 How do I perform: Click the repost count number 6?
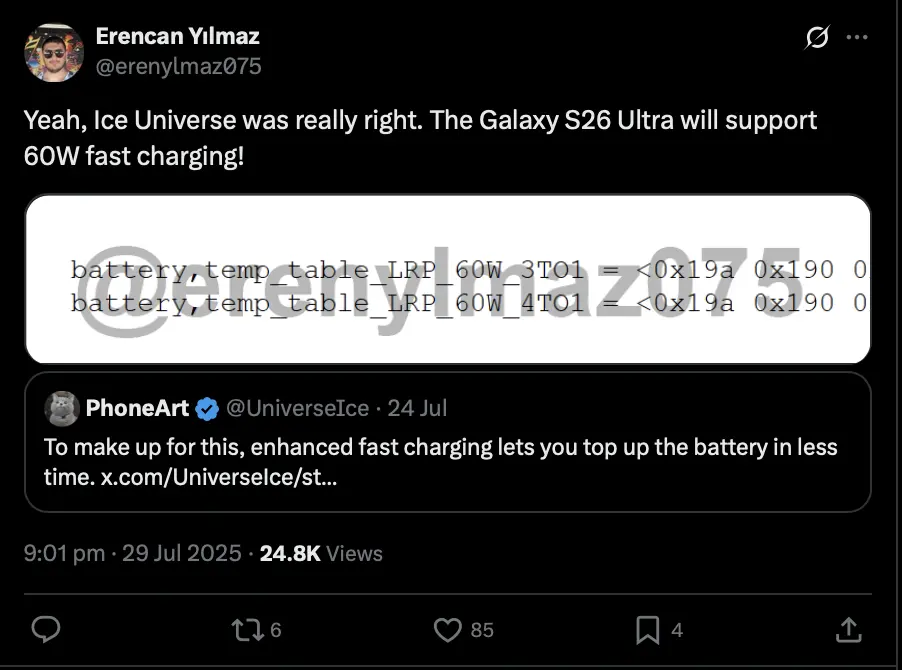[x=275, y=630]
